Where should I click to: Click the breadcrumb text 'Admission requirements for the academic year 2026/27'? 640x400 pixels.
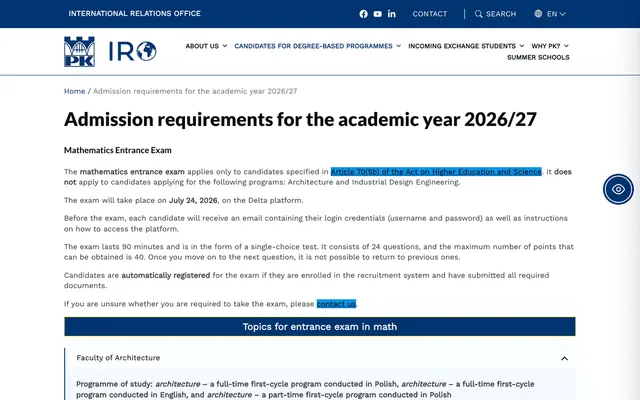coord(195,91)
